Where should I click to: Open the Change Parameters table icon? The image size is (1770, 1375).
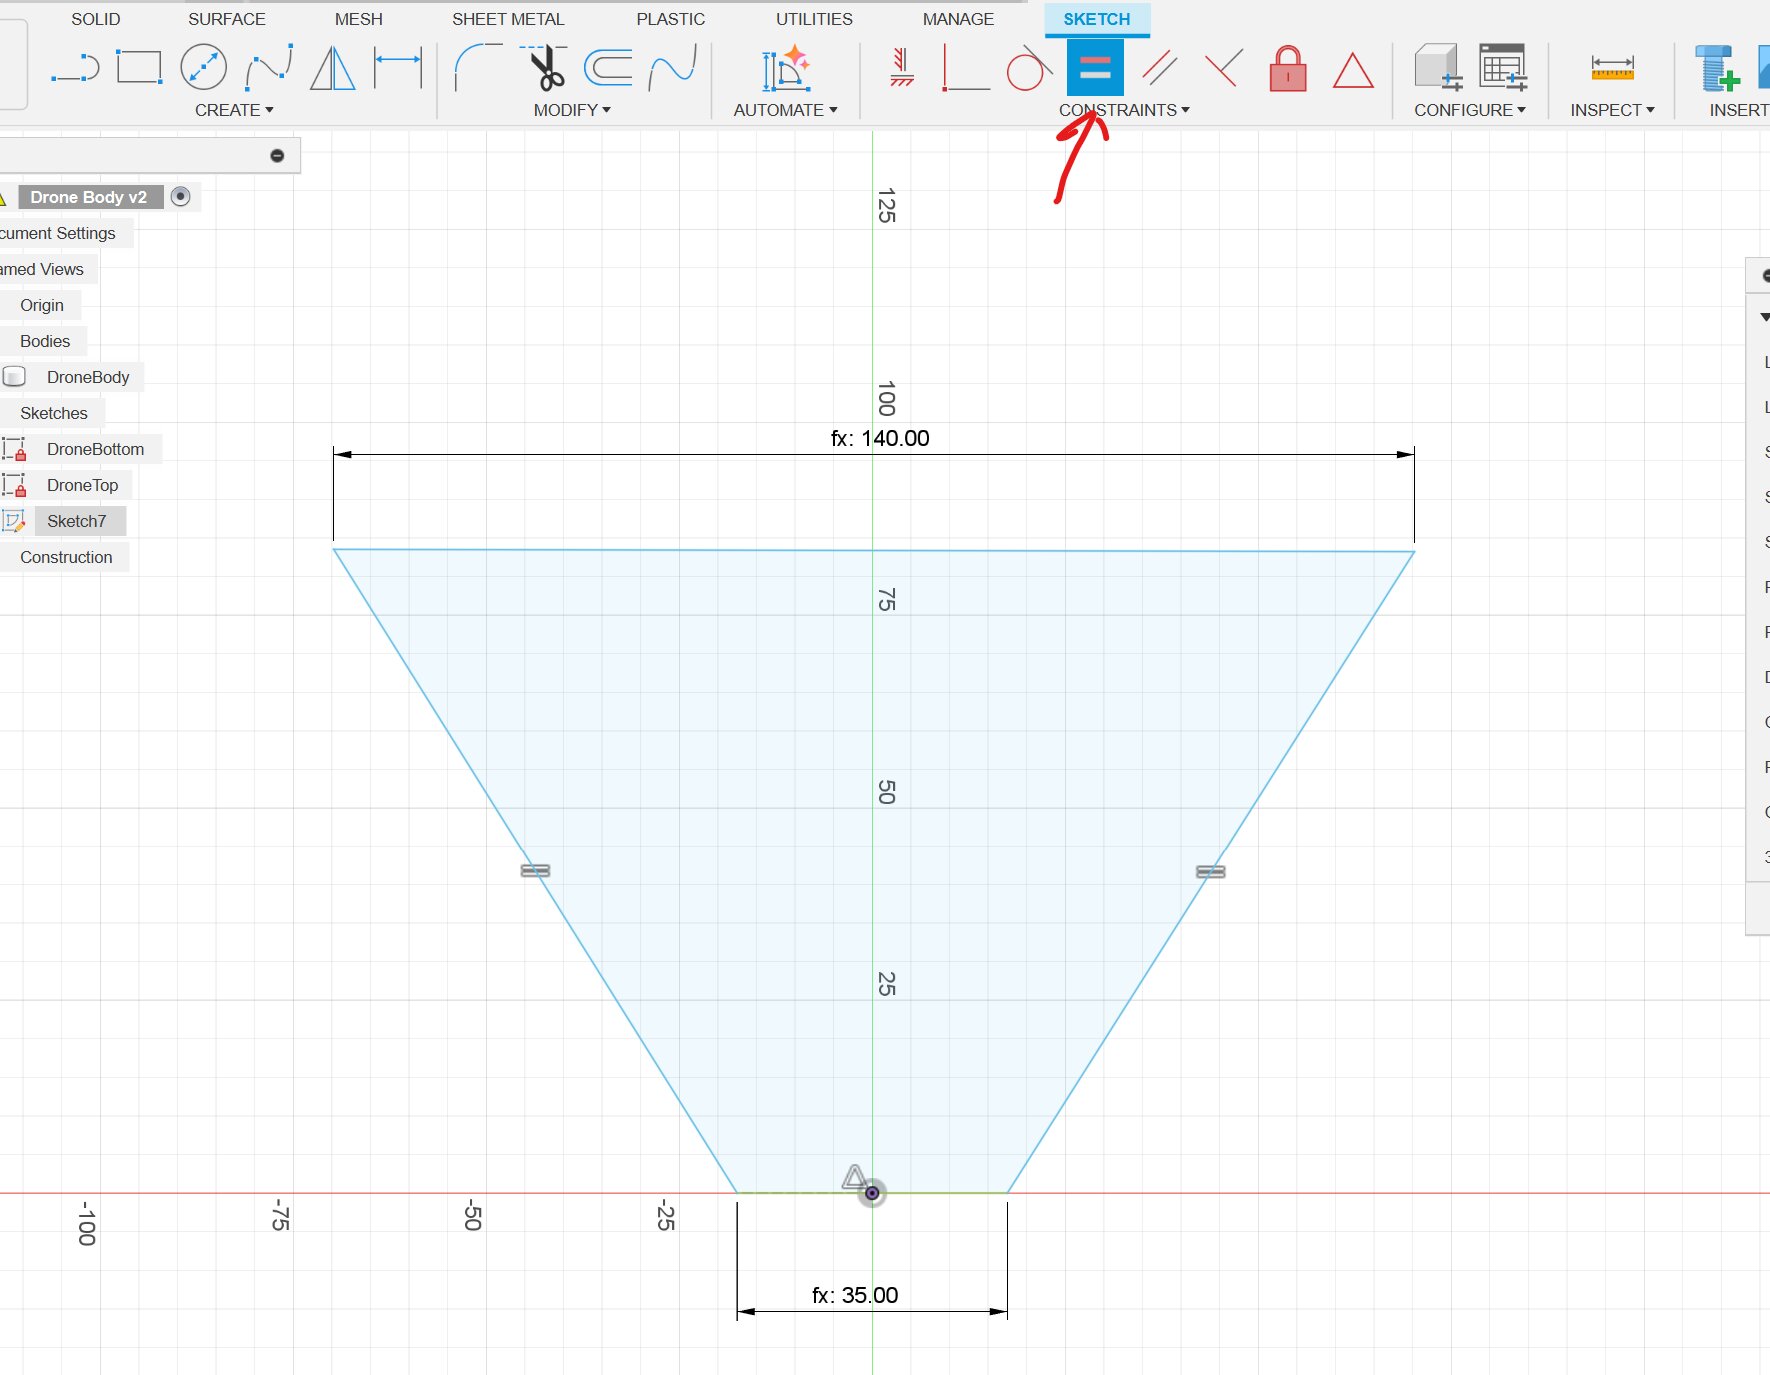pyautogui.click(x=1503, y=67)
